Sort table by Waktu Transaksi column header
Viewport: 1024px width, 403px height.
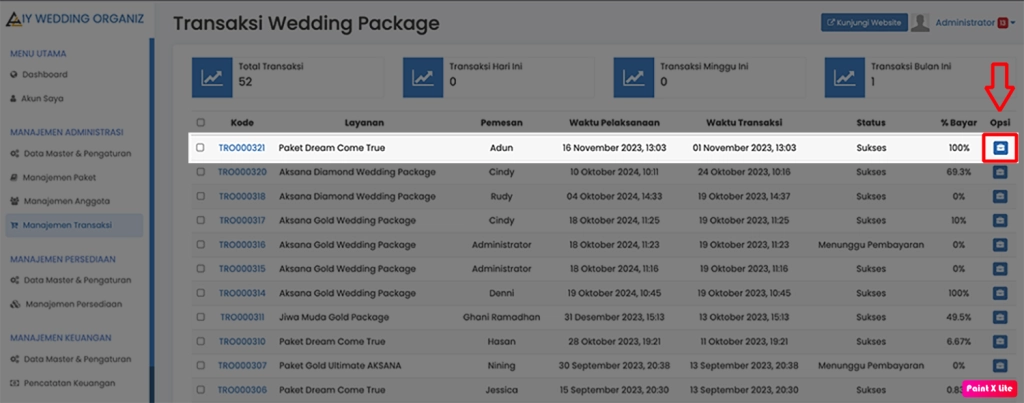[x=743, y=123]
